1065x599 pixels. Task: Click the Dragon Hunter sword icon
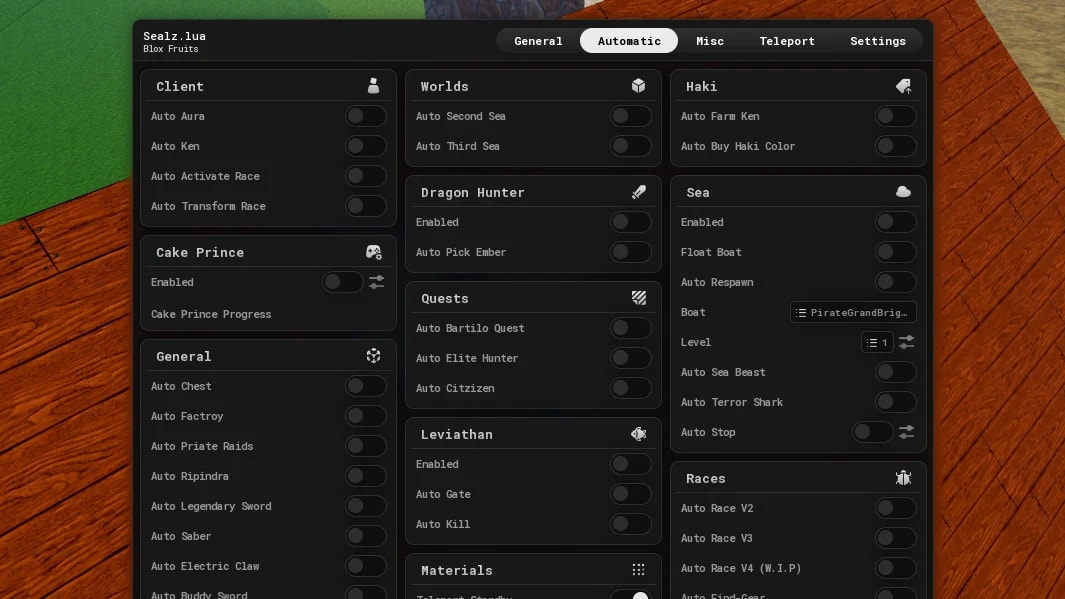click(638, 192)
